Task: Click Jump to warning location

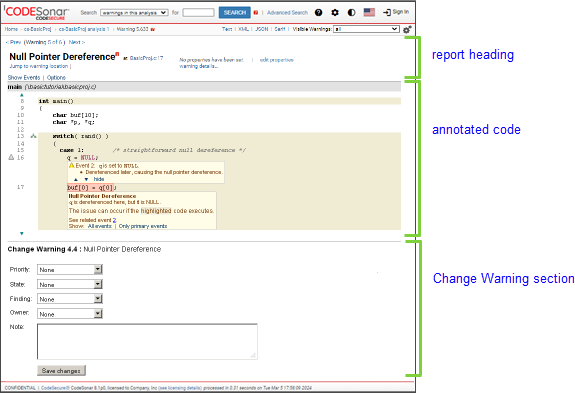Action: [x=39, y=66]
